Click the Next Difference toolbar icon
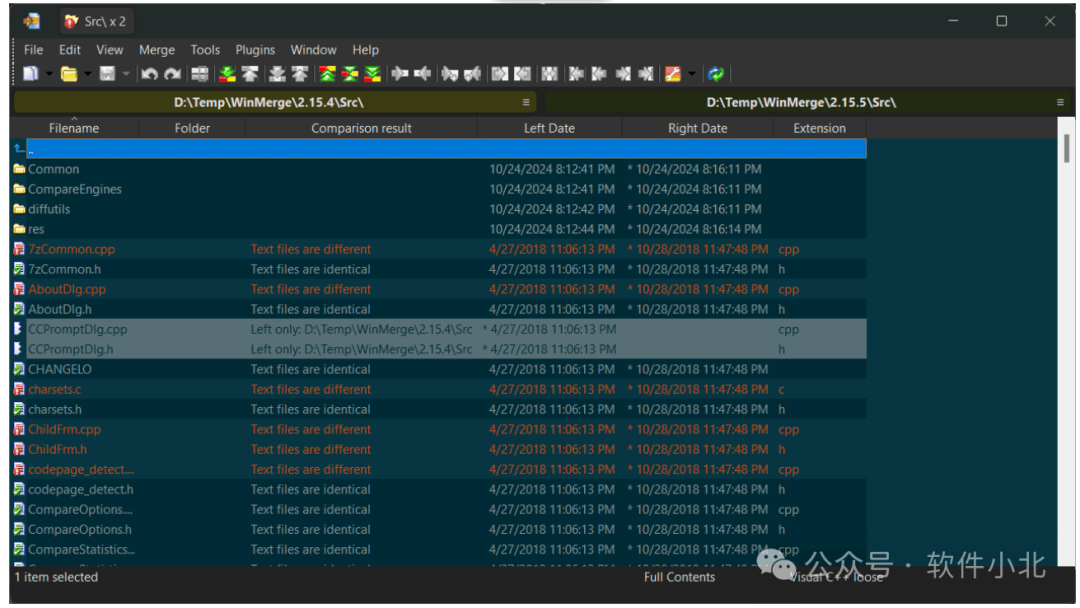Viewport: 1080px width, 608px height. 227,74
